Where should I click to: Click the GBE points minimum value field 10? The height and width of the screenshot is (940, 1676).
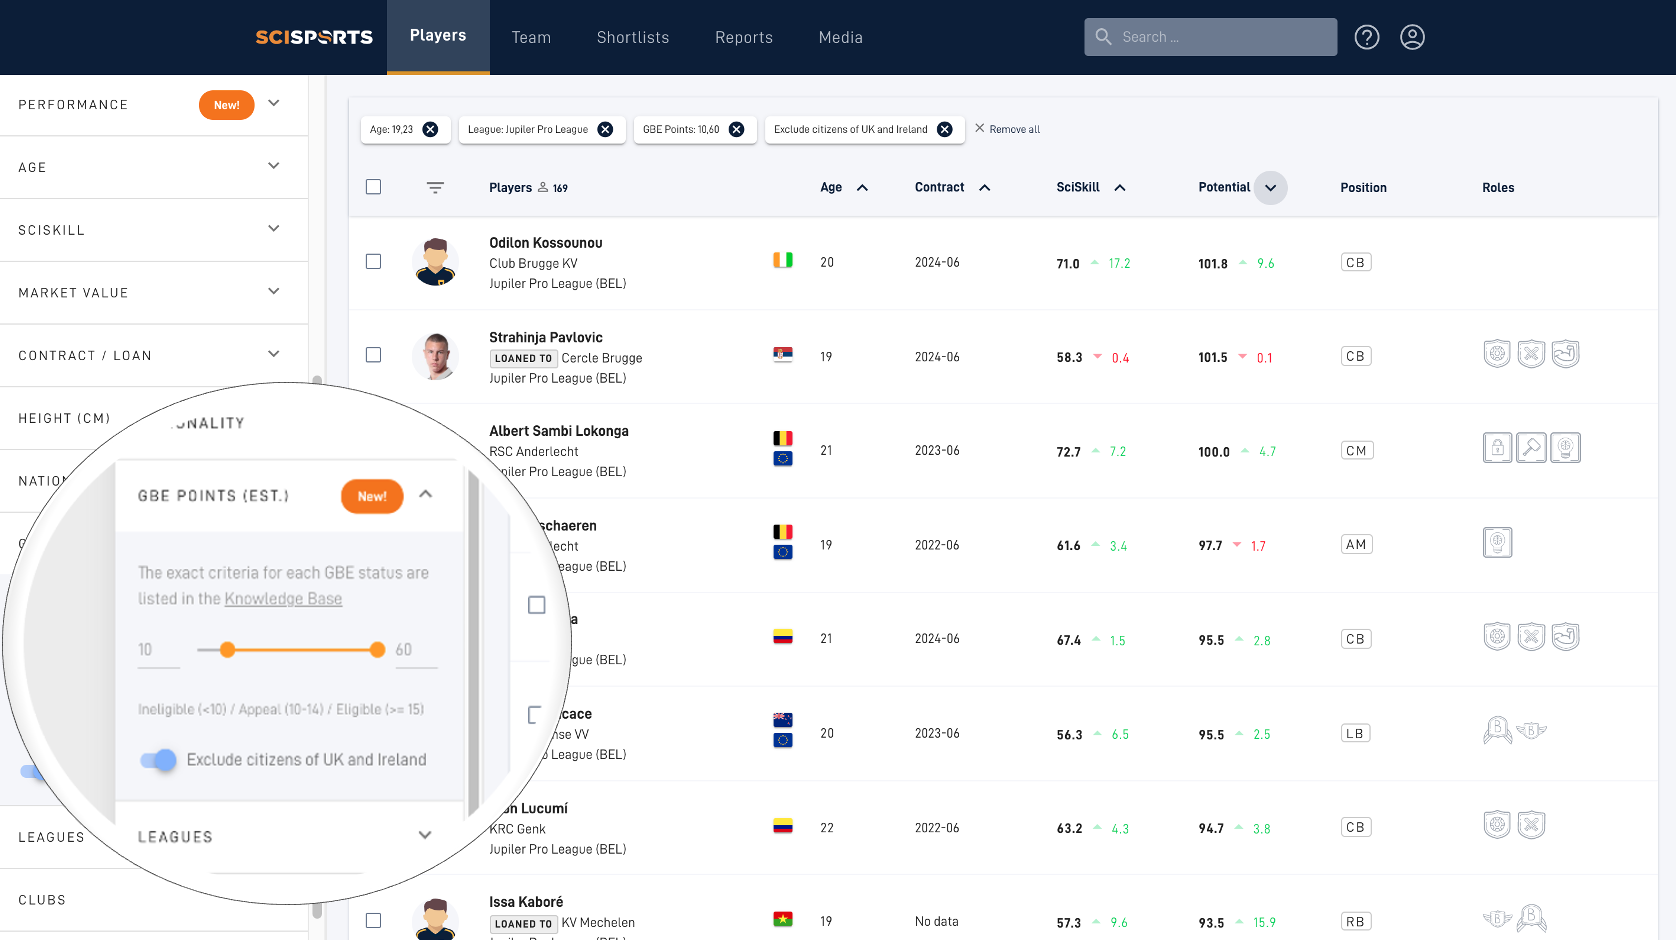(x=159, y=650)
